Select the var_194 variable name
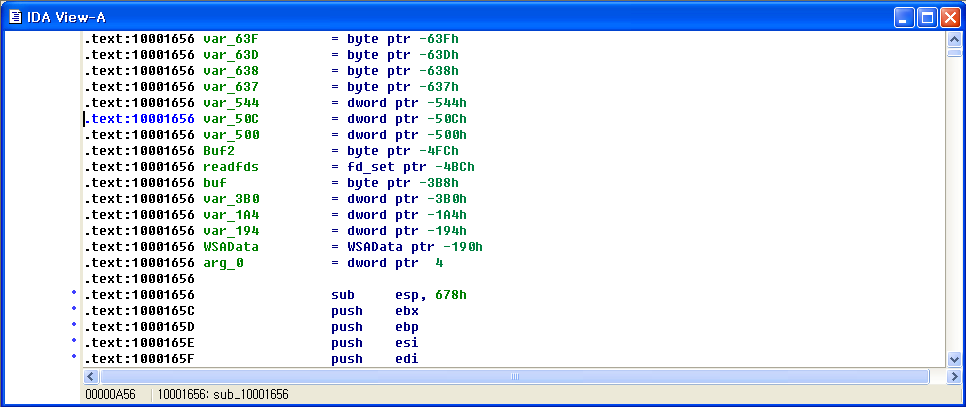 coord(231,231)
